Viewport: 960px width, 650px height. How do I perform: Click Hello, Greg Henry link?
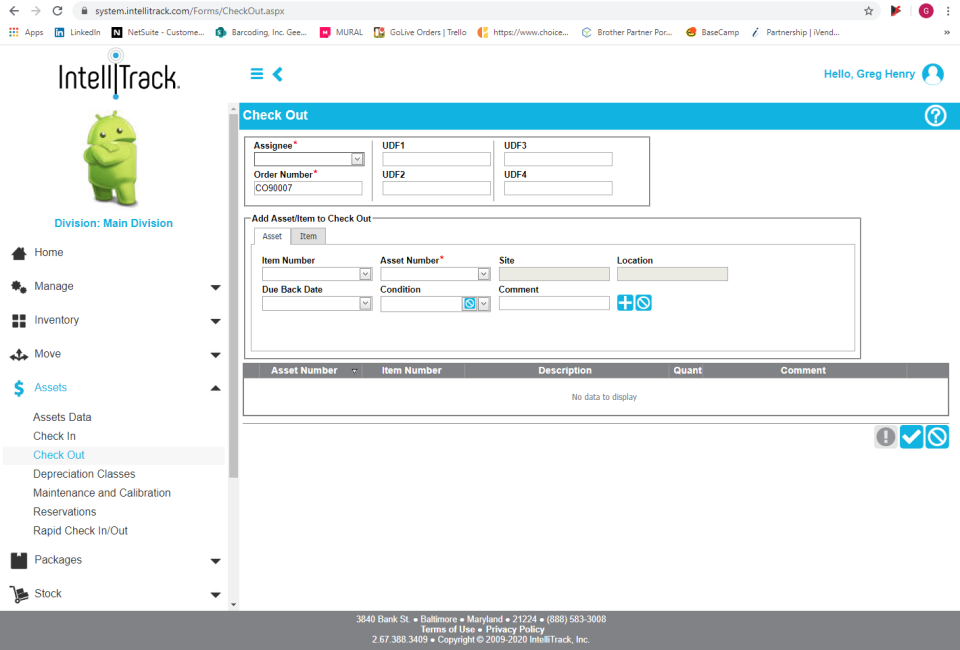pos(869,74)
